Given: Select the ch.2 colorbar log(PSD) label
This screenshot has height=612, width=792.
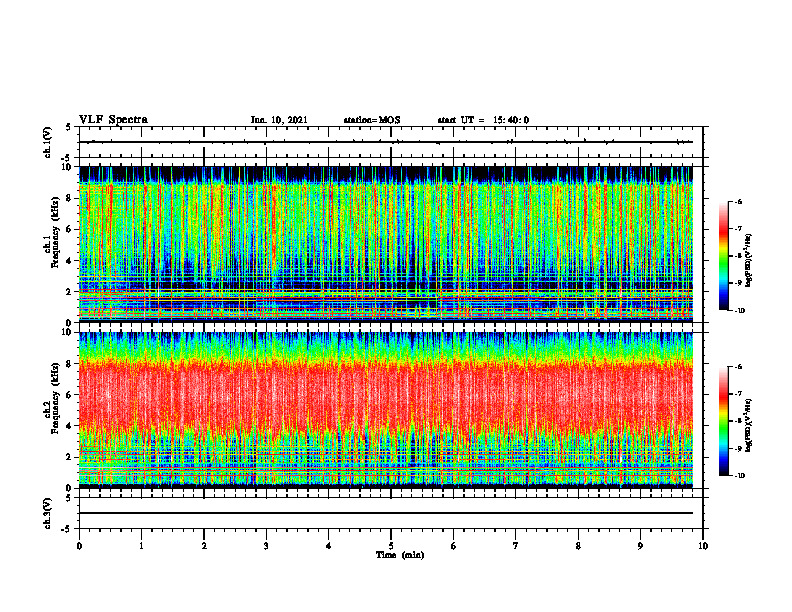Looking at the screenshot, I should pos(748,424).
